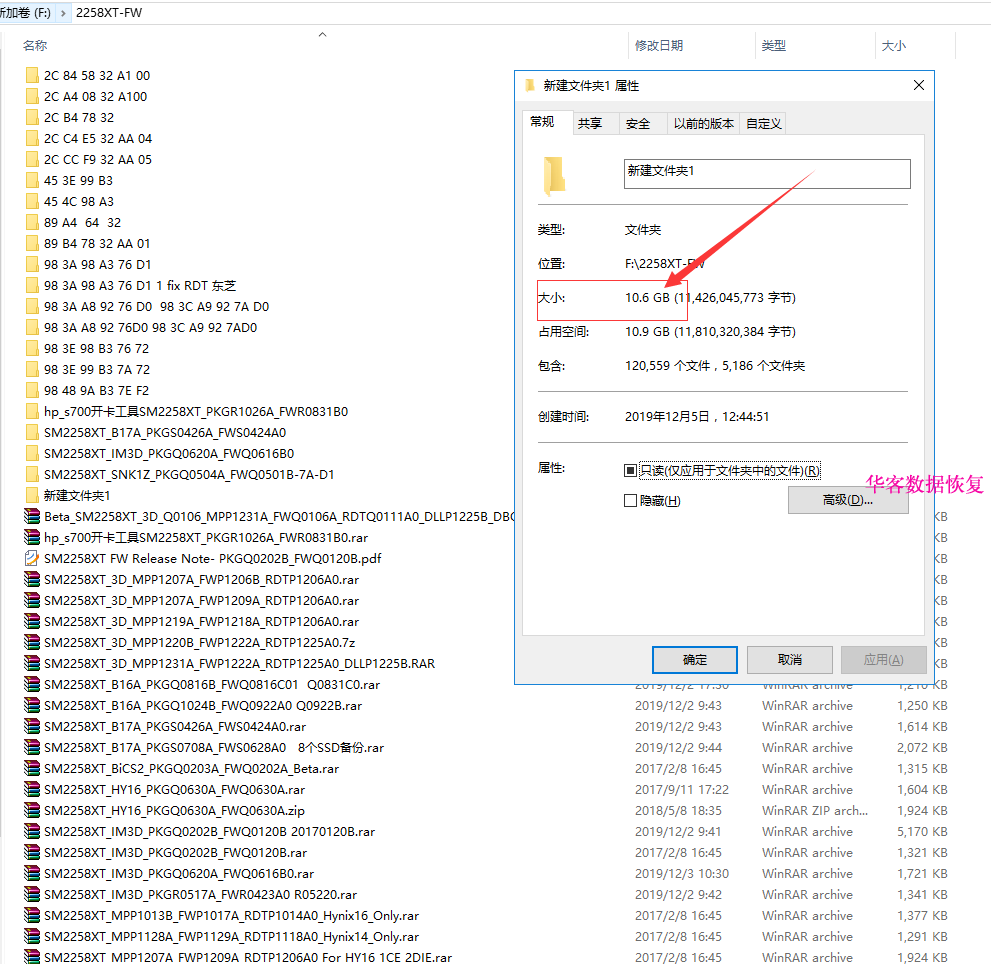Viewport: 991px width, 966px height.
Task: Select SM2258XT_HY16_PKGQ0630A_FWQ0630A.rar file
Action: 174,790
